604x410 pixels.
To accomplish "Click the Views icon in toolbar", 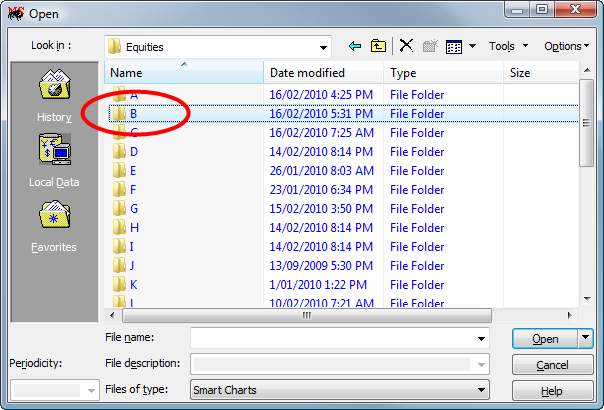I will coord(454,46).
